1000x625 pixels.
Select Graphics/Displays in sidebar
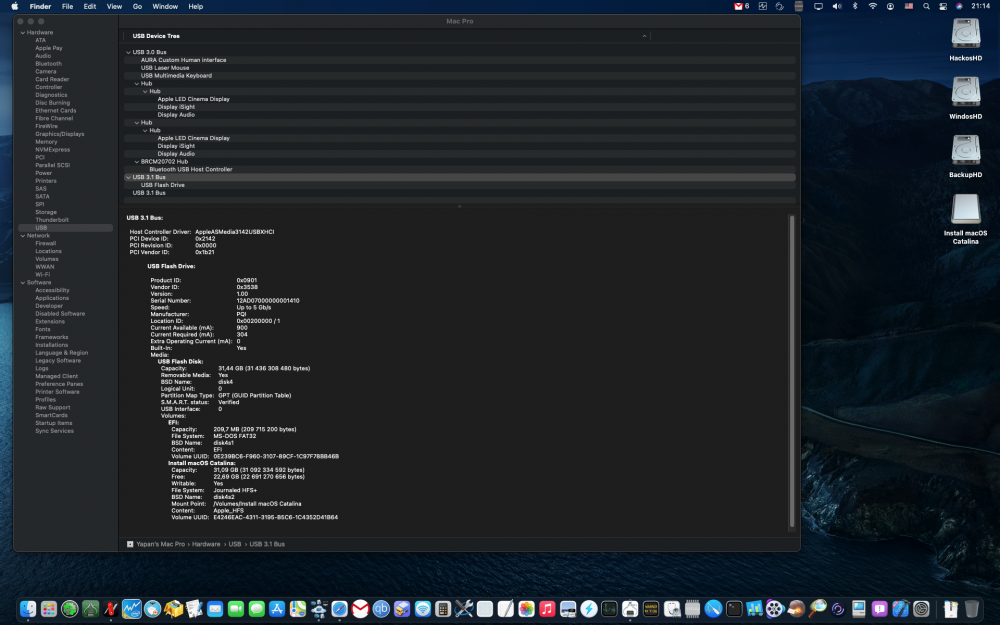(59, 134)
